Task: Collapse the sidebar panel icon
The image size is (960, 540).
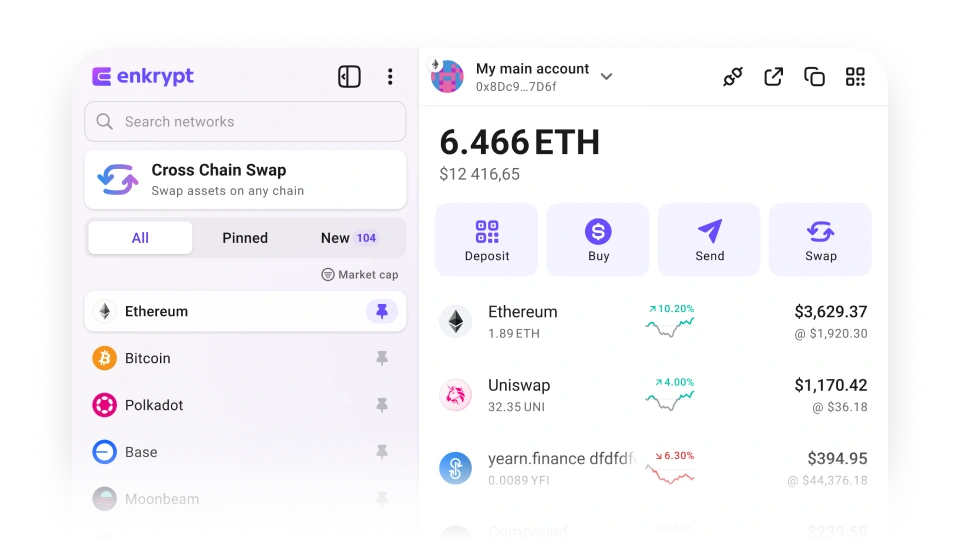Action: 349,77
